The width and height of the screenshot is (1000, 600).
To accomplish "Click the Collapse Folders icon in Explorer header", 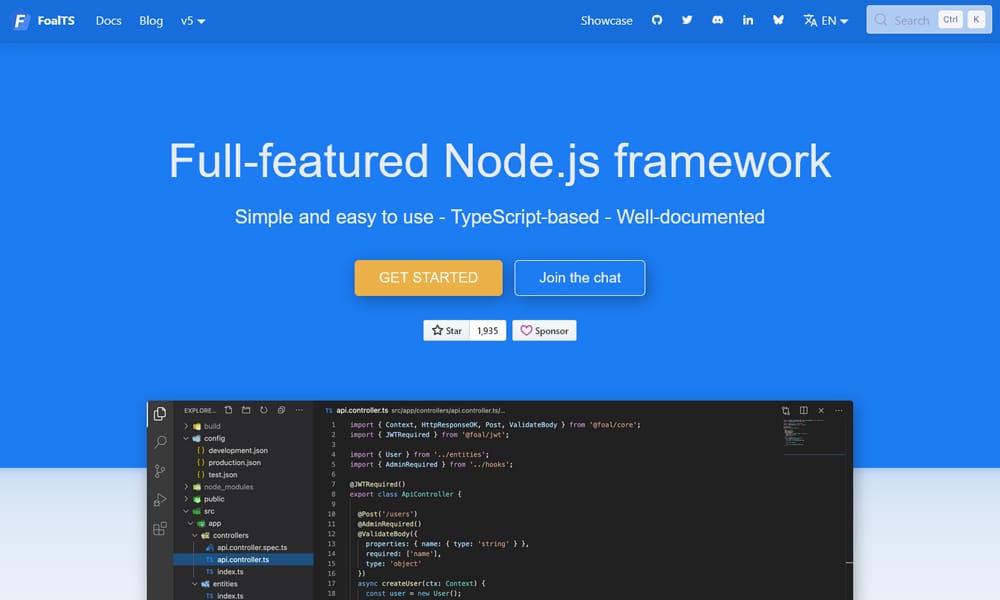I will (x=281, y=410).
